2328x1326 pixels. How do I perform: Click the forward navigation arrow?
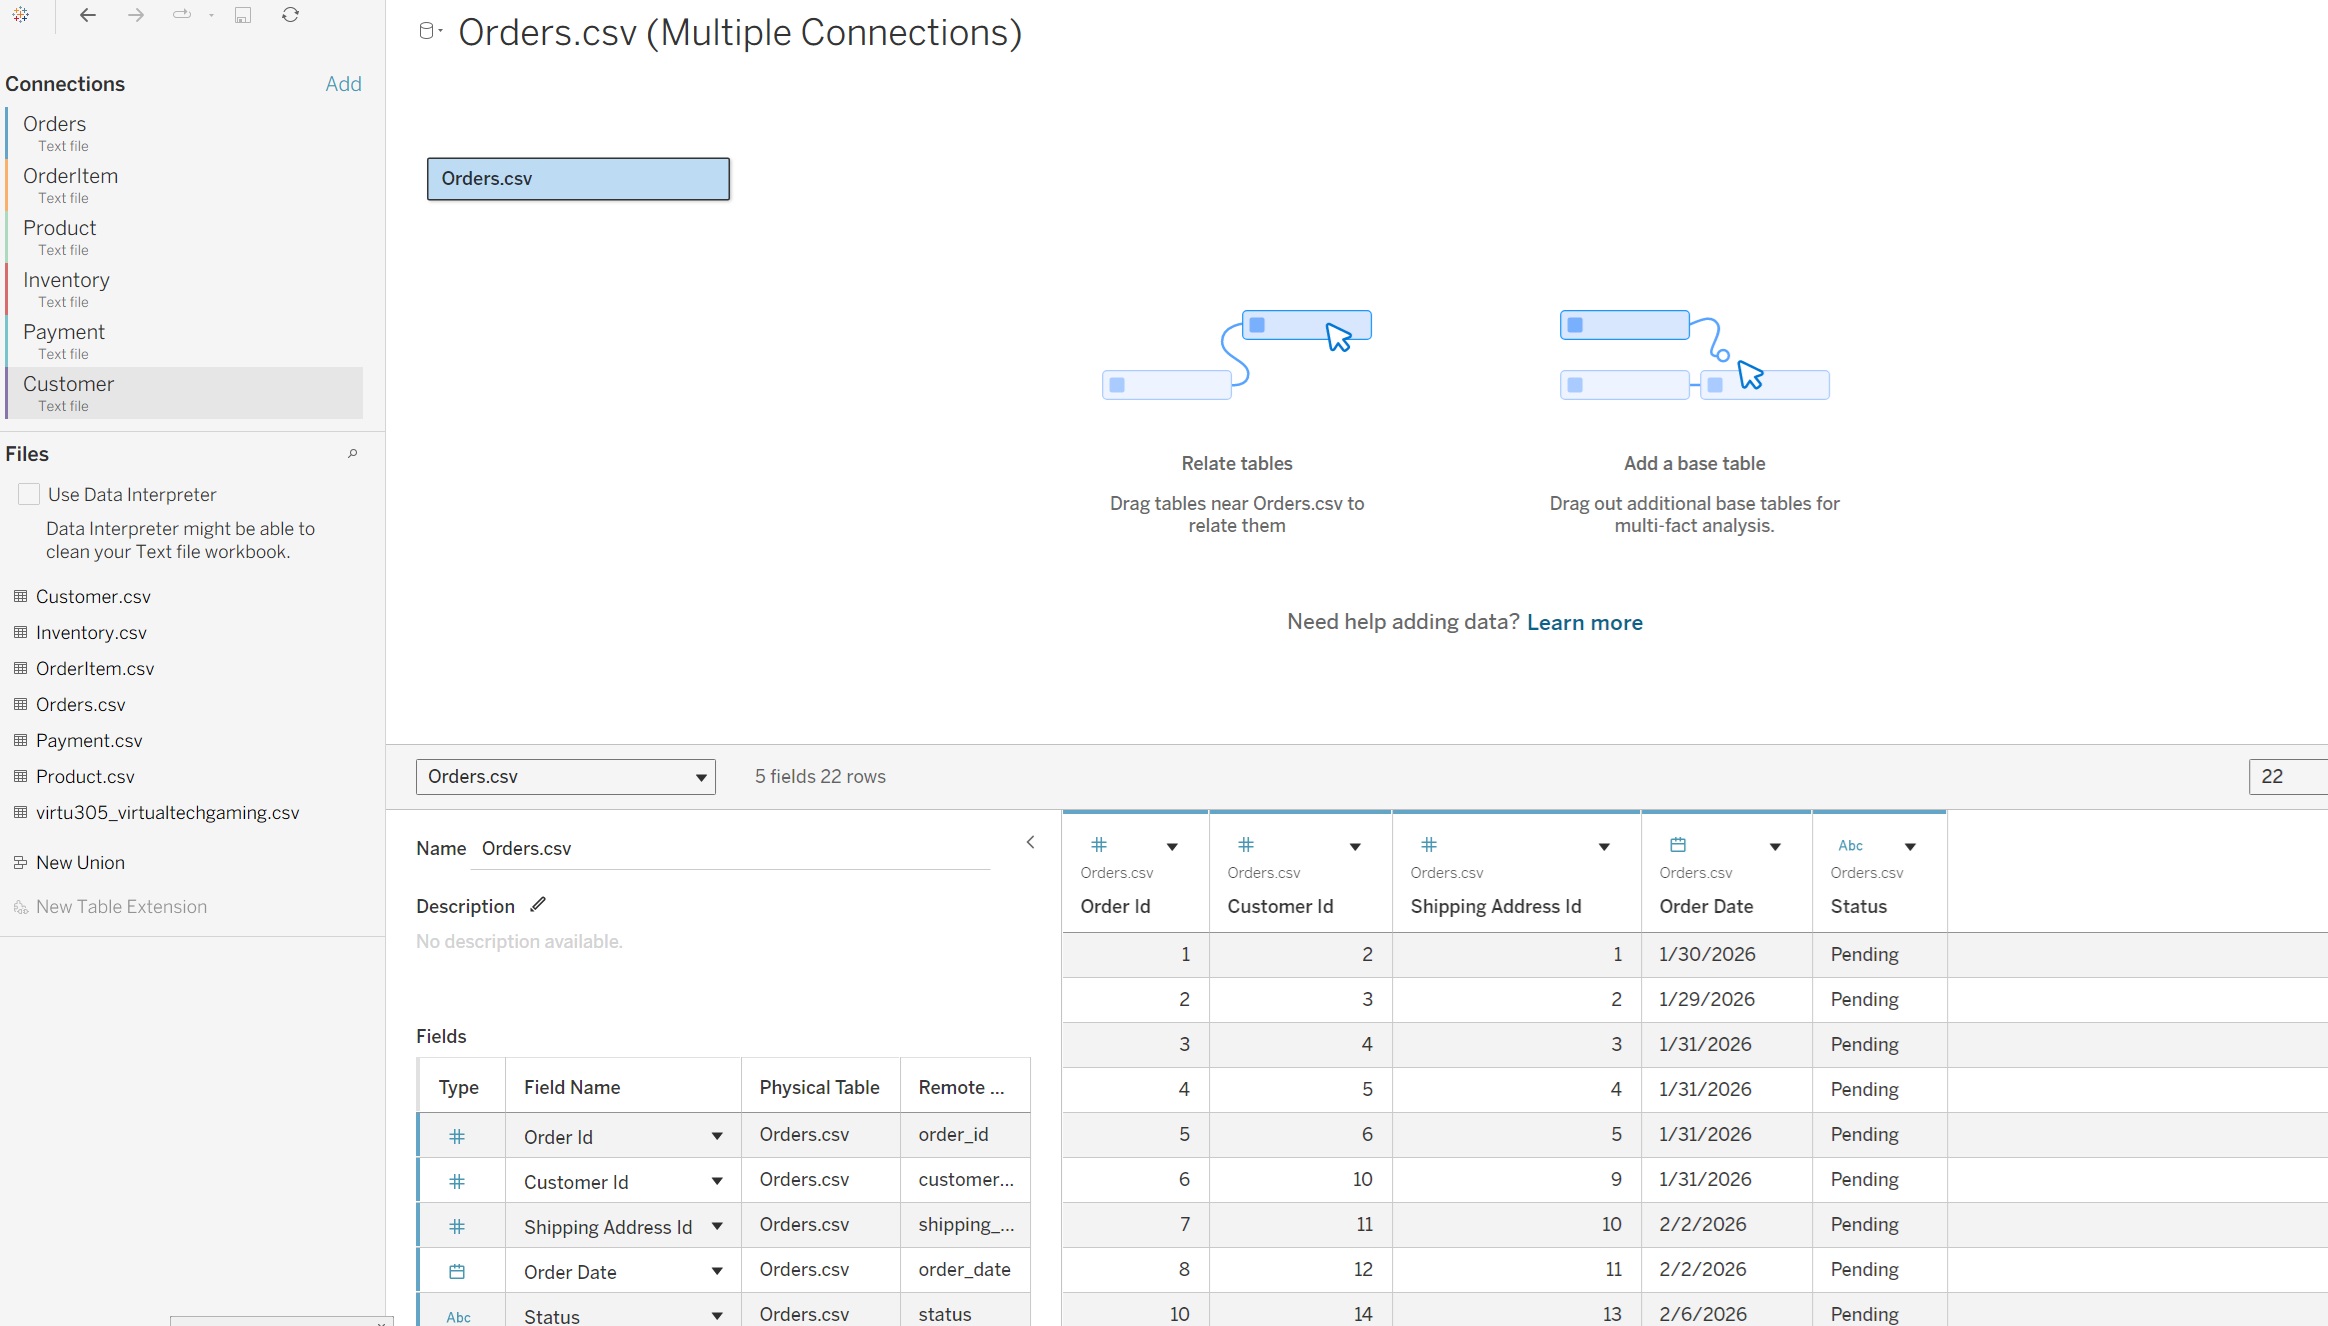pyautogui.click(x=136, y=15)
